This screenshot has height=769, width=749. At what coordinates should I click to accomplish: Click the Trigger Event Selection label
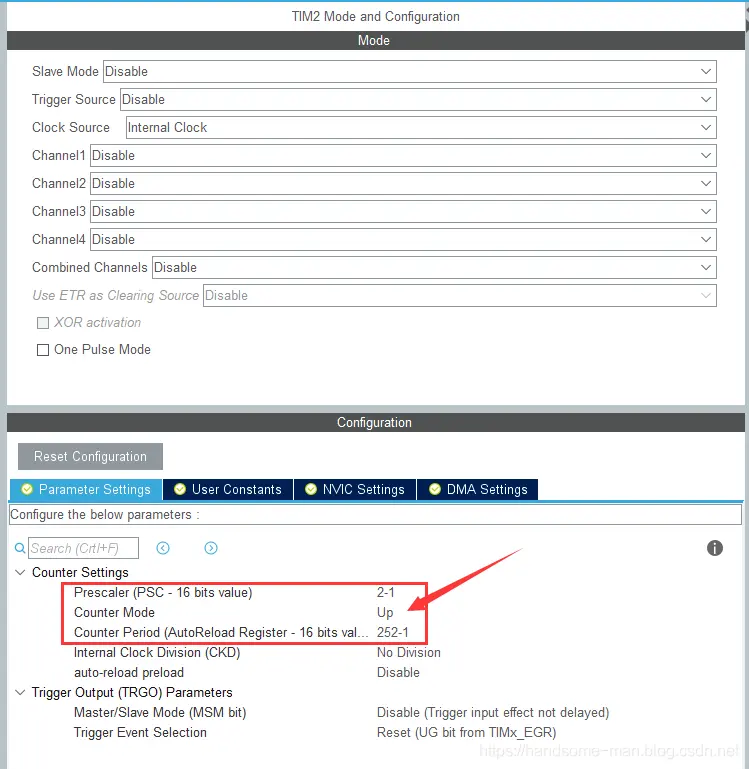[140, 733]
